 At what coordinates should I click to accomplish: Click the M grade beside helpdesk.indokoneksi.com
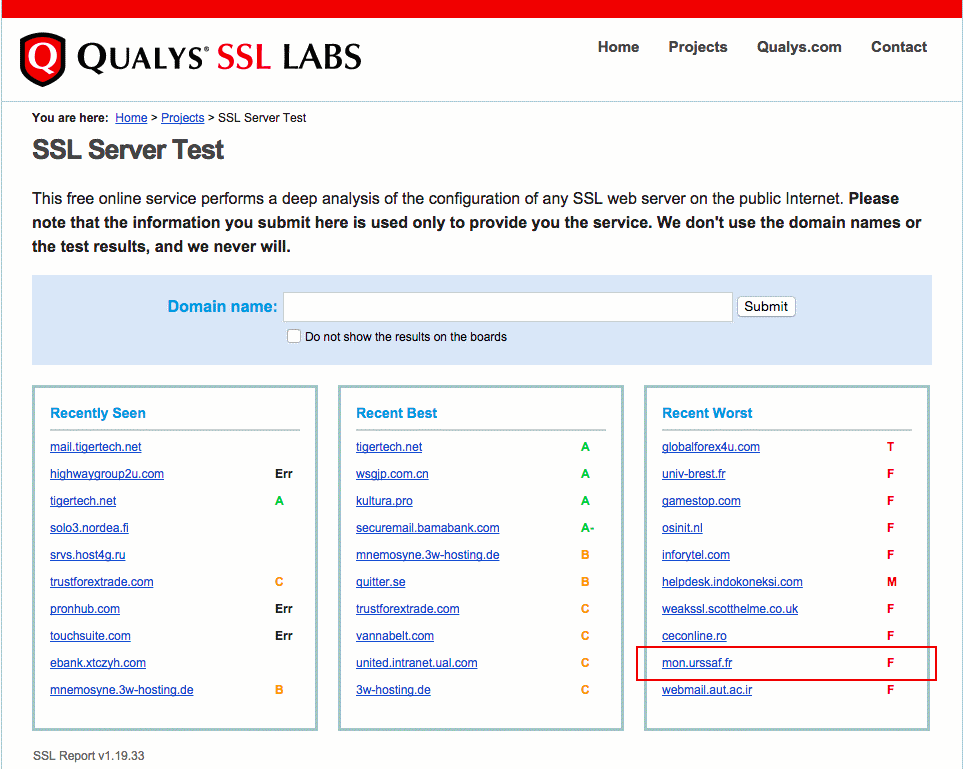tap(892, 582)
